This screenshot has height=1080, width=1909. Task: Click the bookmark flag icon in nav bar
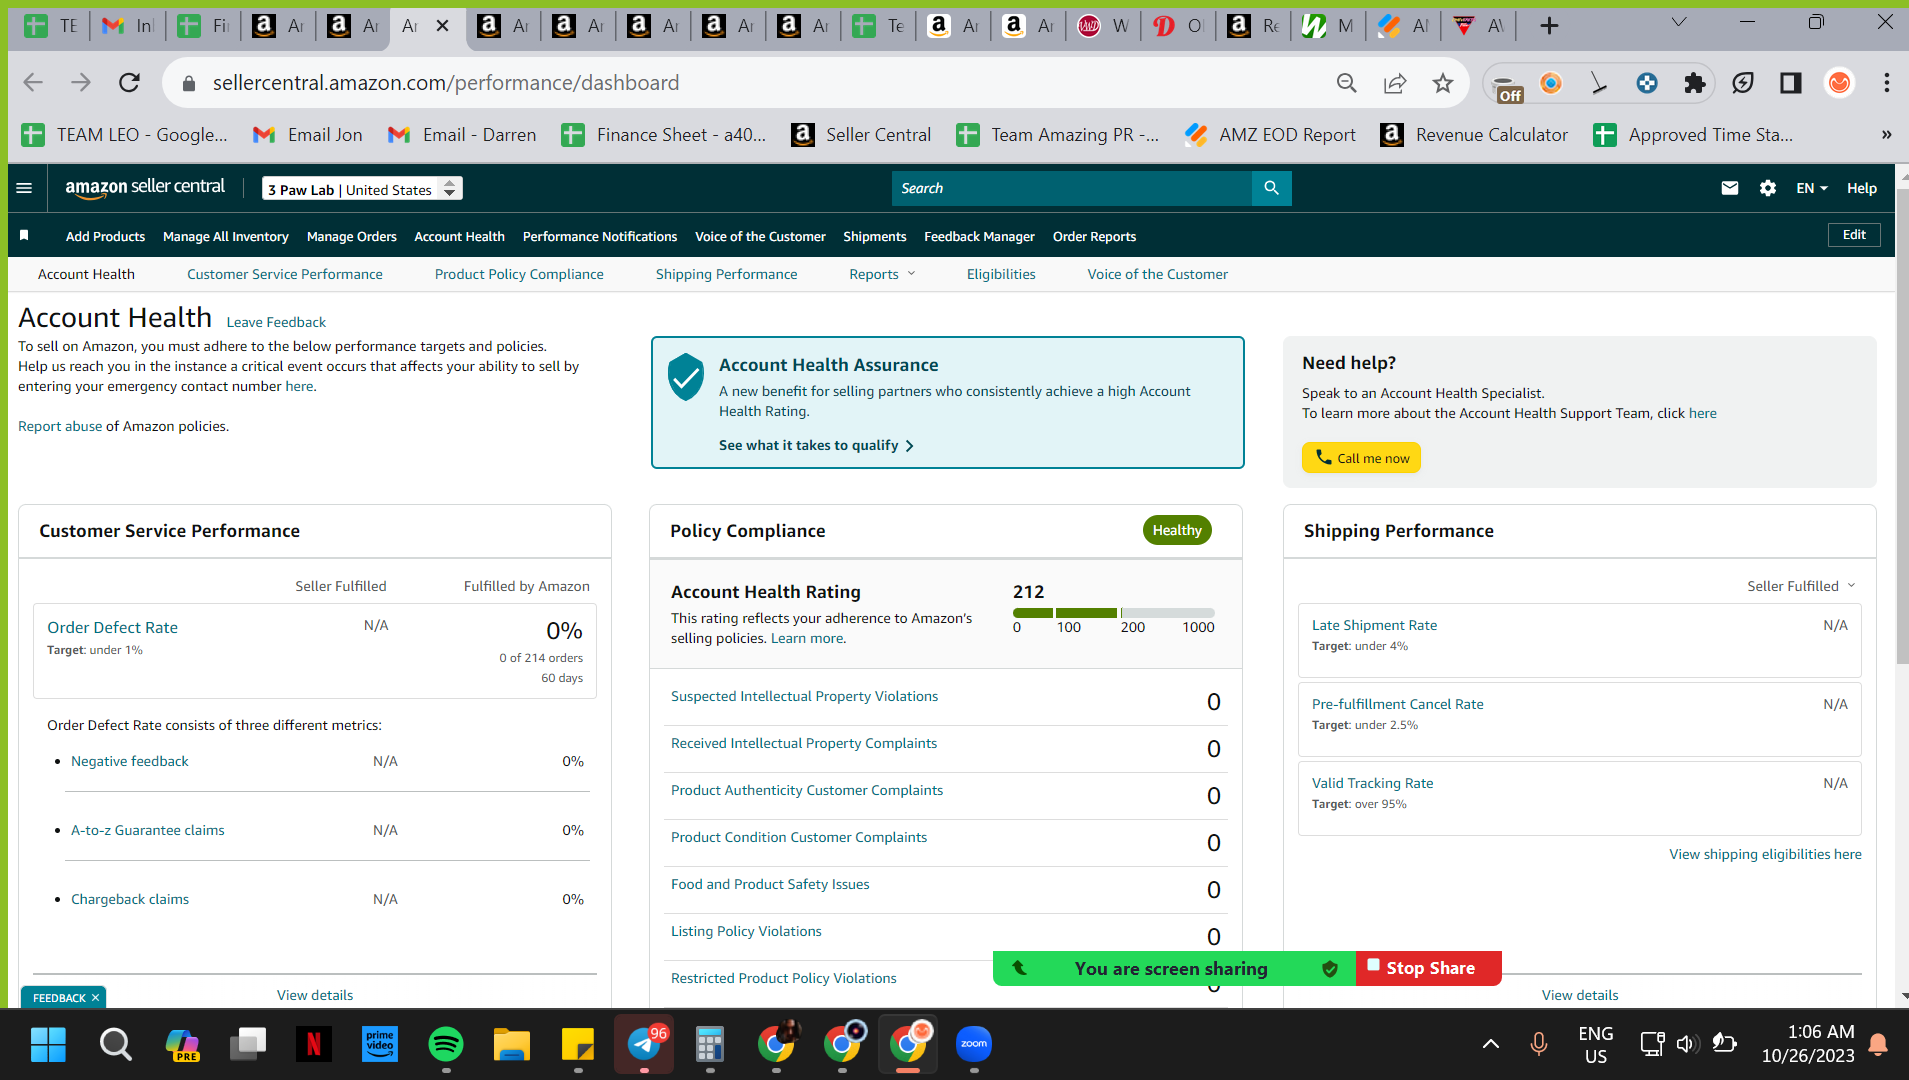point(24,235)
